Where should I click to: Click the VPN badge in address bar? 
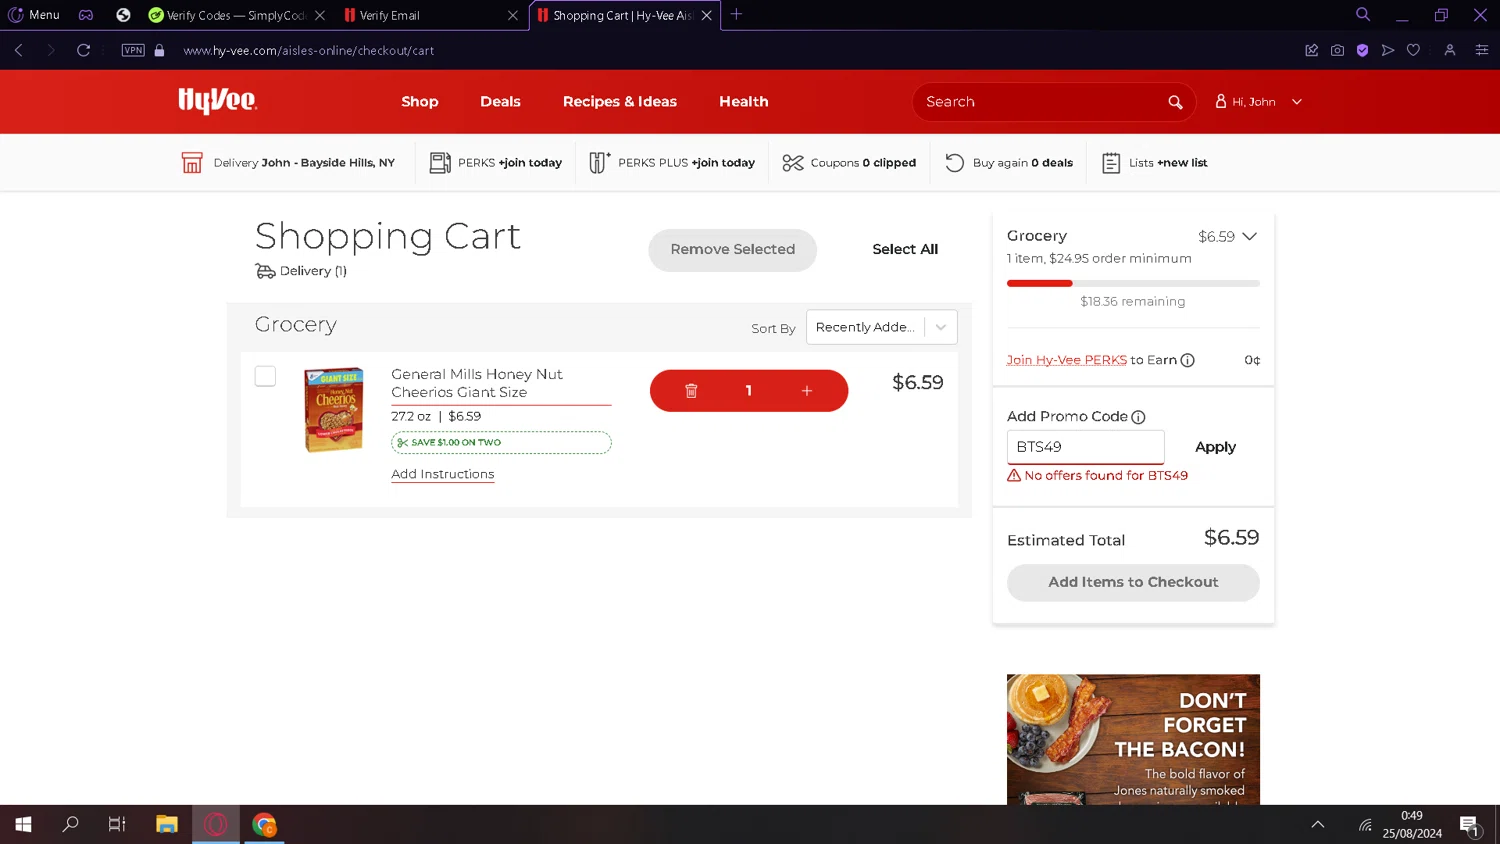133,50
